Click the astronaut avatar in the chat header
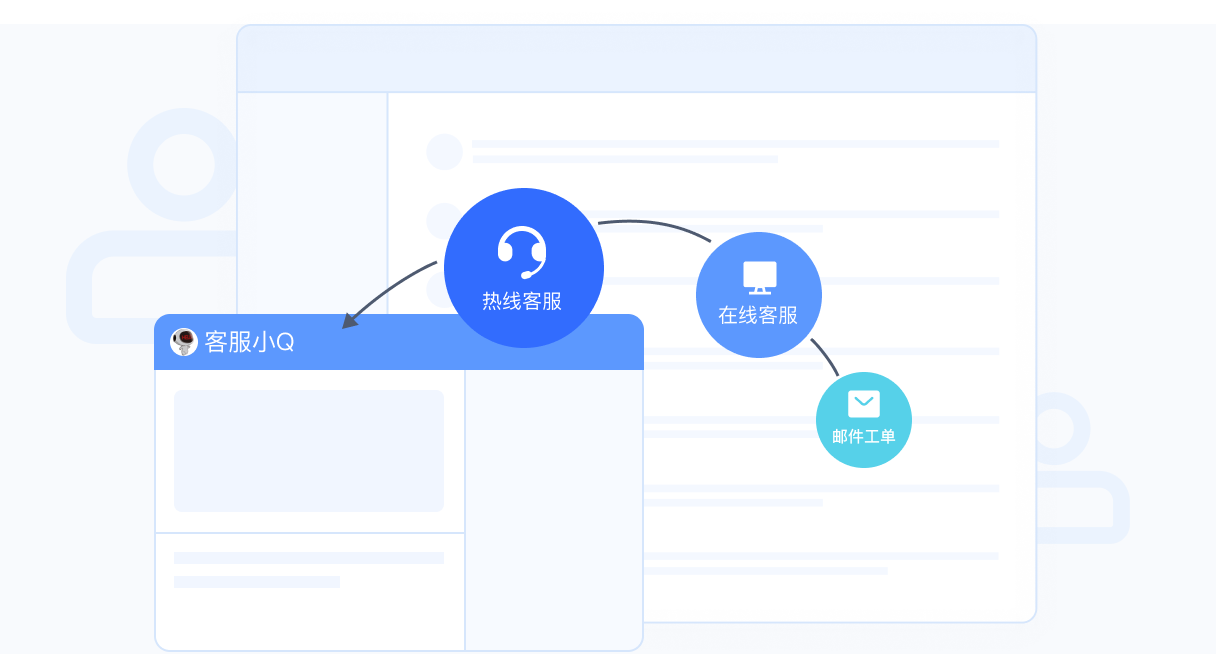Viewport: 1216px width, 661px height. pos(182,341)
